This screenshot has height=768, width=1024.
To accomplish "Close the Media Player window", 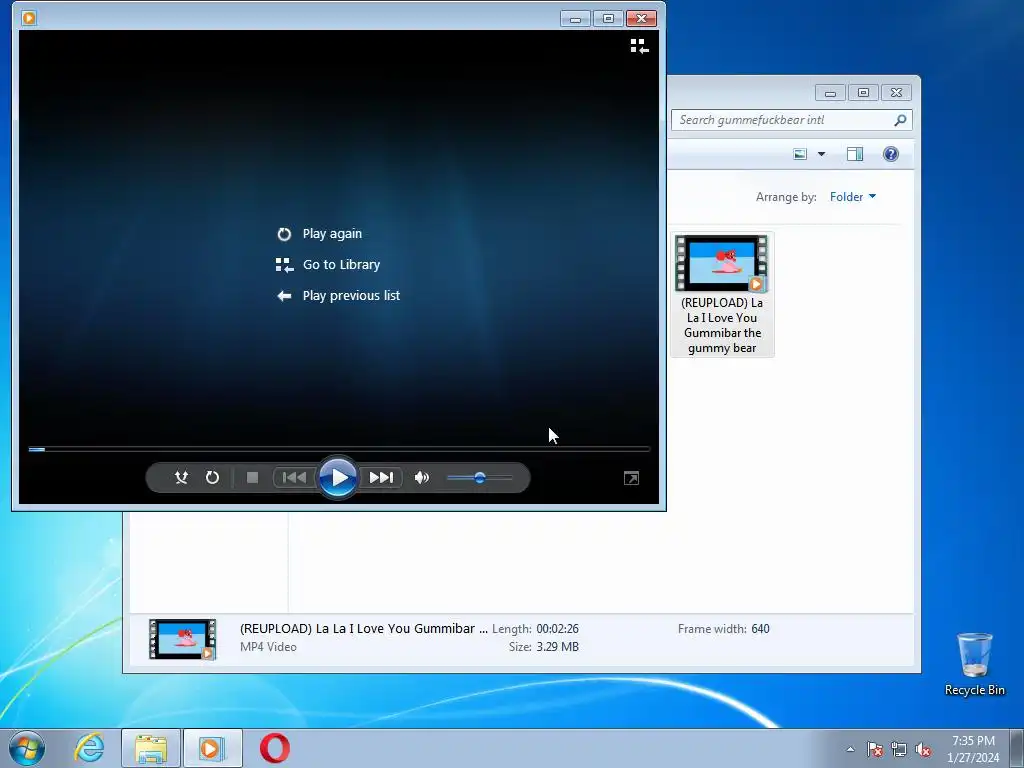I will click(641, 18).
